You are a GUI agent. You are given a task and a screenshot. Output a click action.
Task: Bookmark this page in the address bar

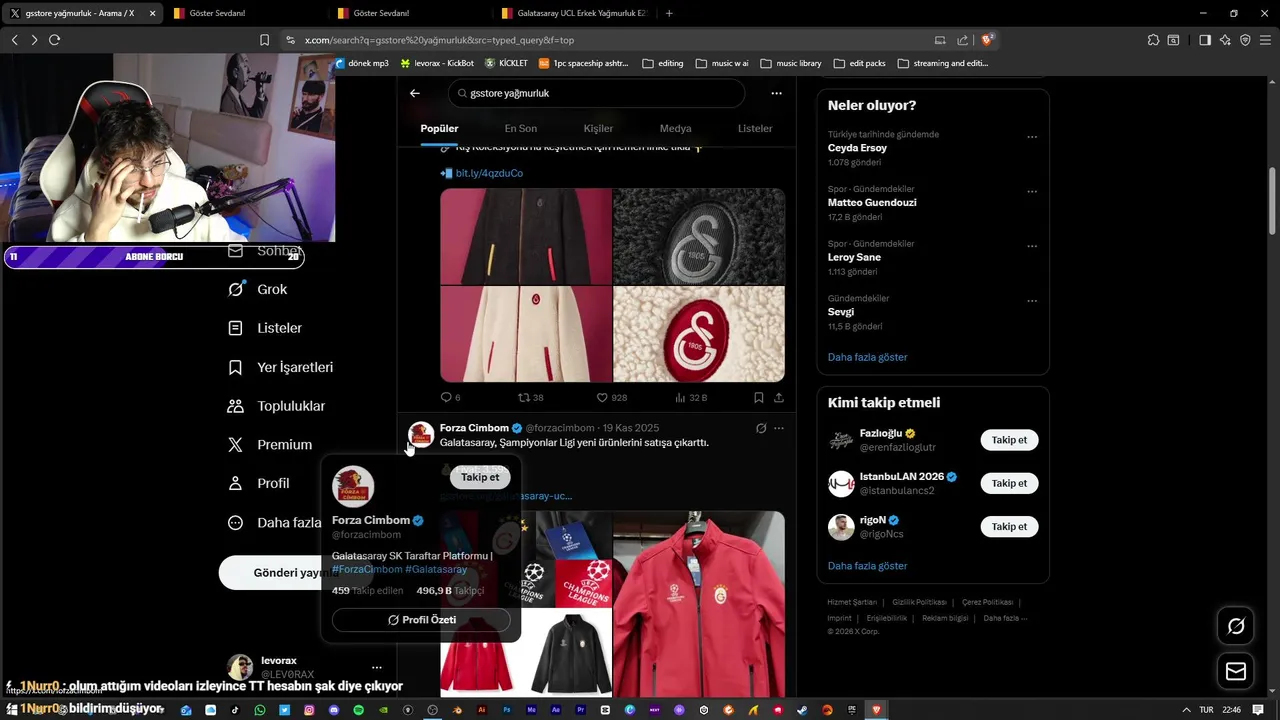point(264,40)
